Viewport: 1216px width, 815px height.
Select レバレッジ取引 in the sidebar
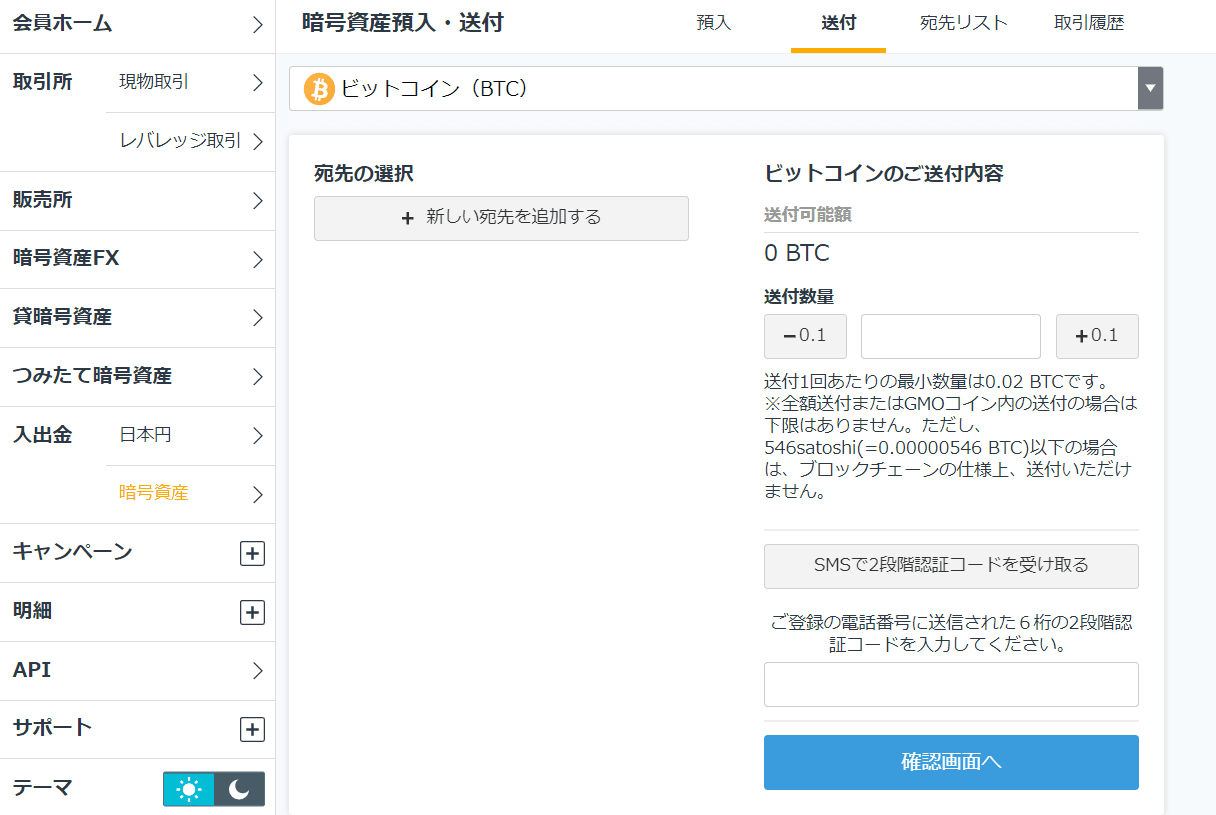(190, 141)
